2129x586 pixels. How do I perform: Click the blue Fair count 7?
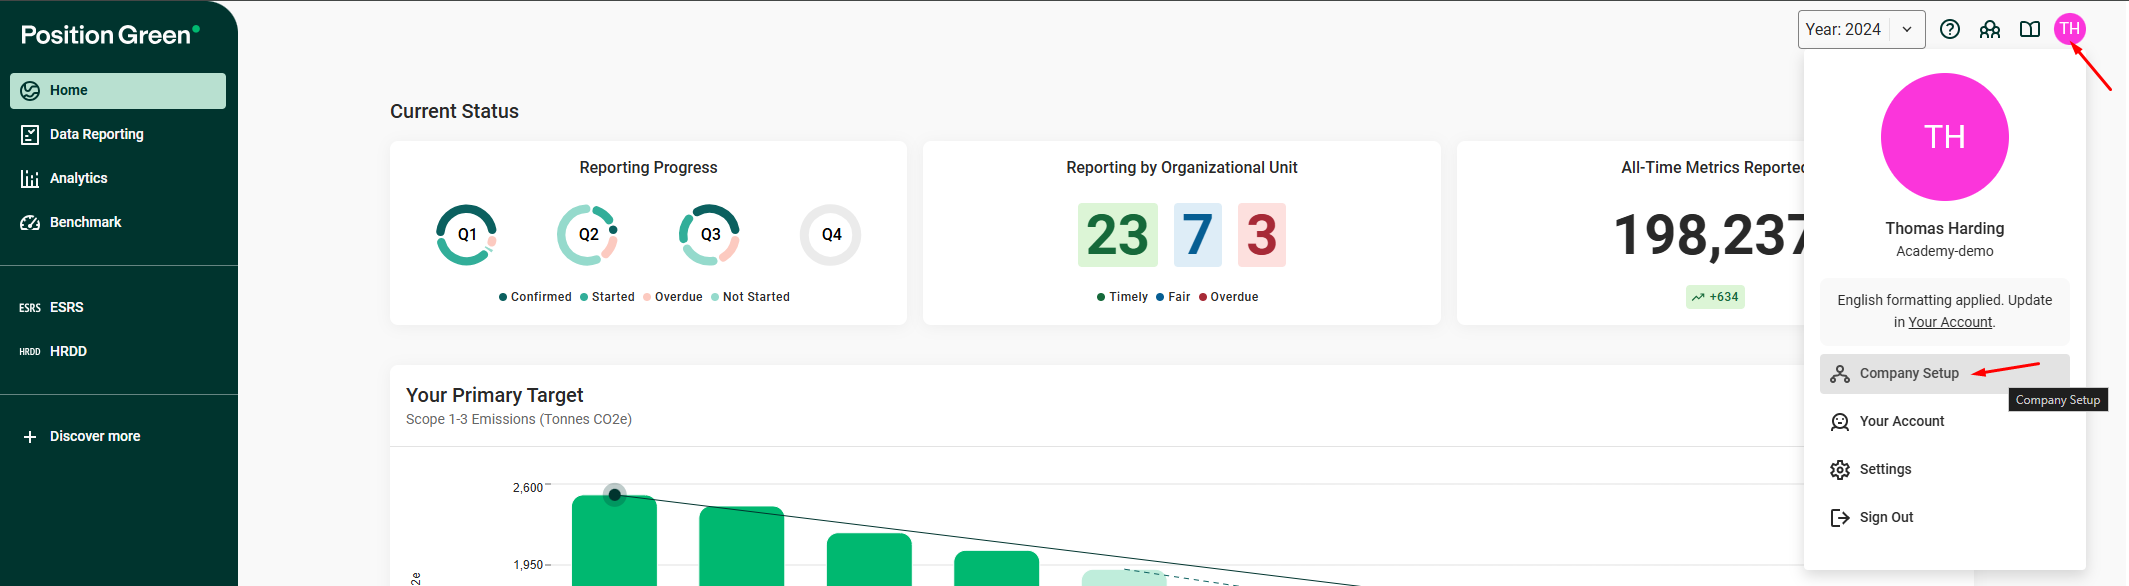[x=1198, y=235]
